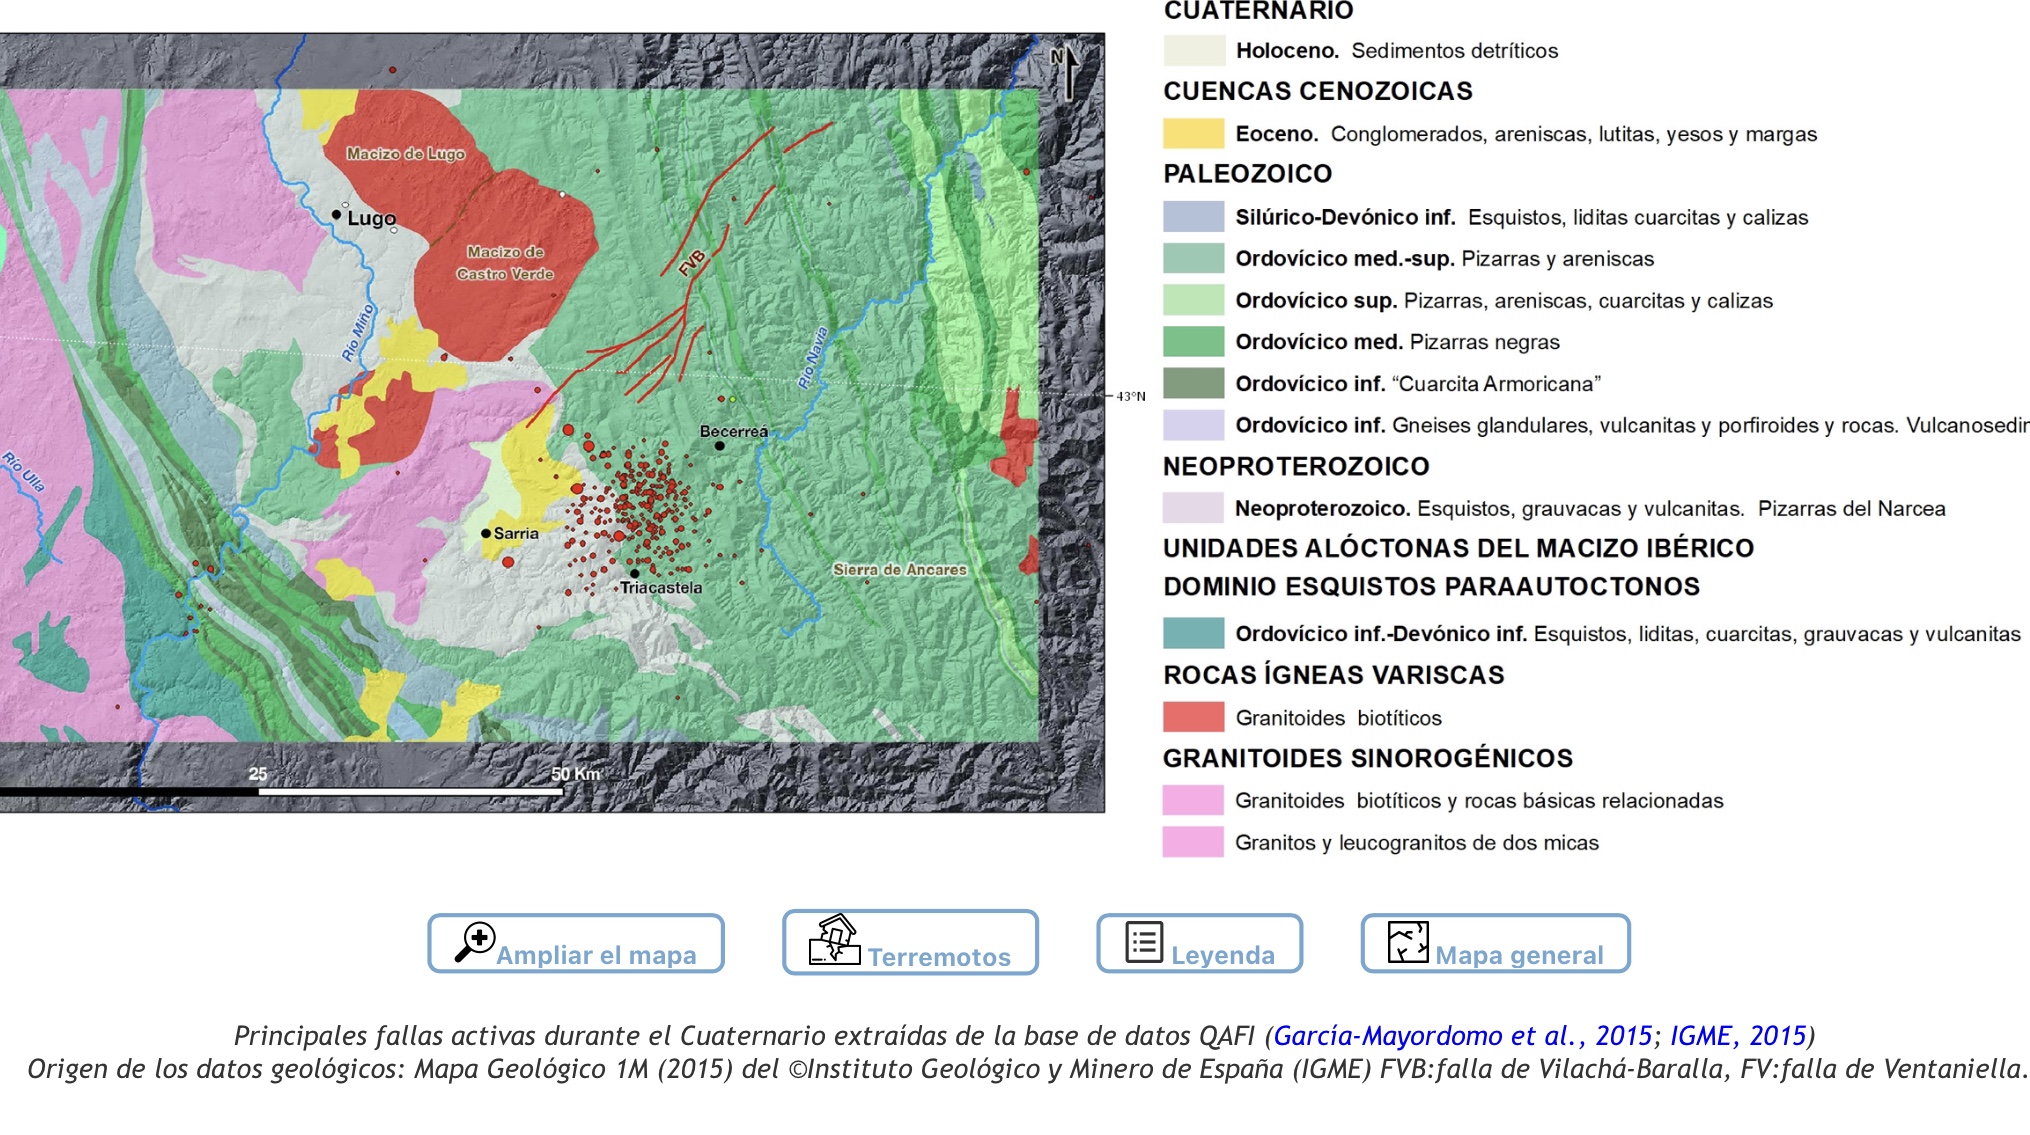This screenshot has height=1135, width=2030.
Task: Click the Holoceno legend color swatch
Action: tap(1193, 50)
